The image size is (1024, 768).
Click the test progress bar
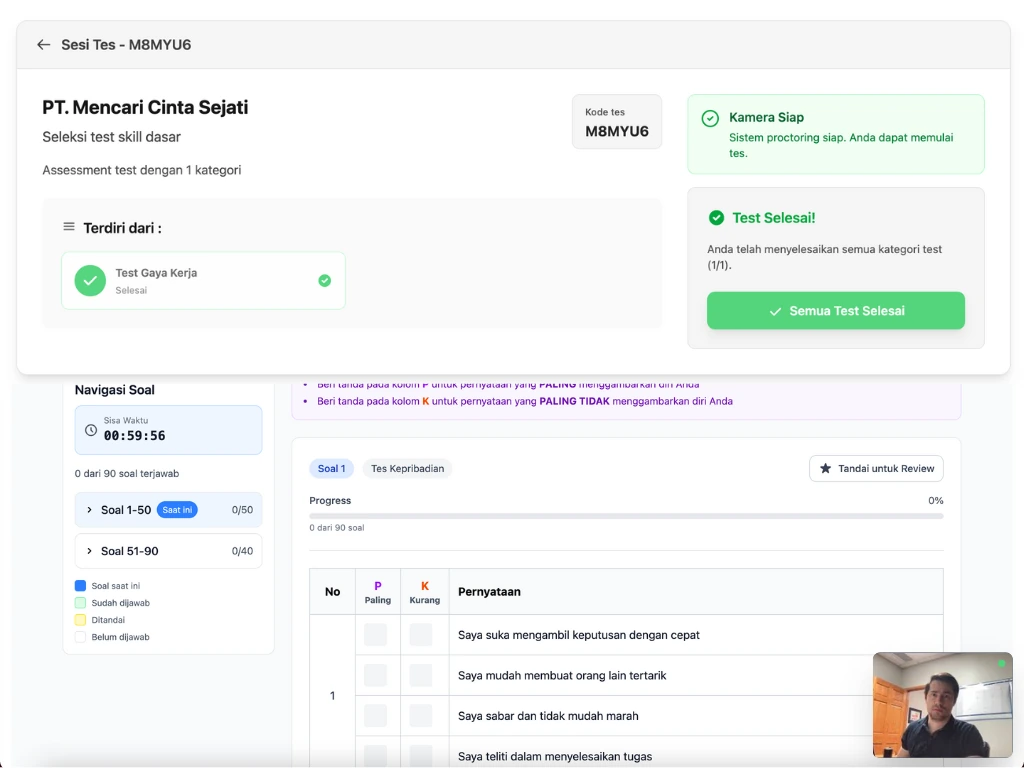click(x=626, y=516)
